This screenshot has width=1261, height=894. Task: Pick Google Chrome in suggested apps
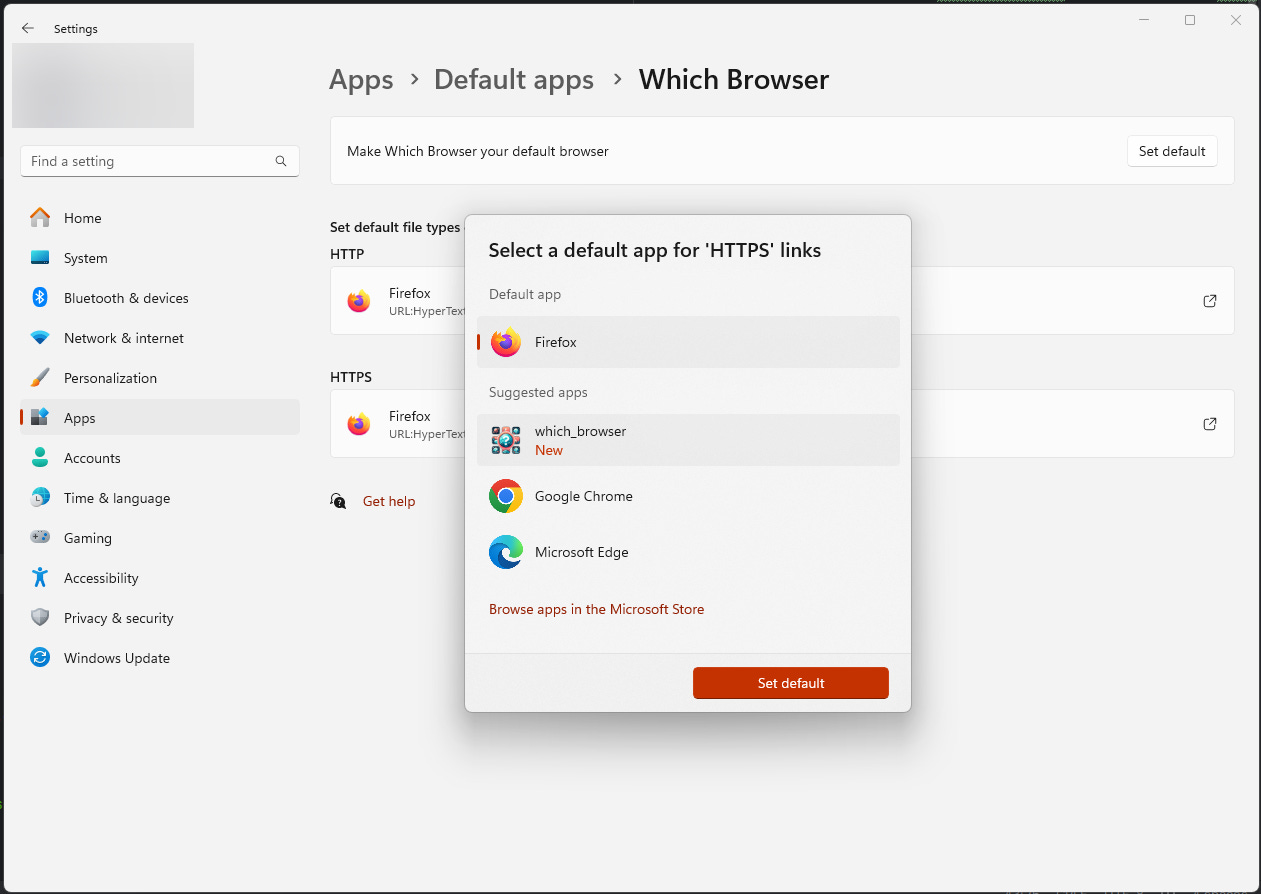click(688, 496)
